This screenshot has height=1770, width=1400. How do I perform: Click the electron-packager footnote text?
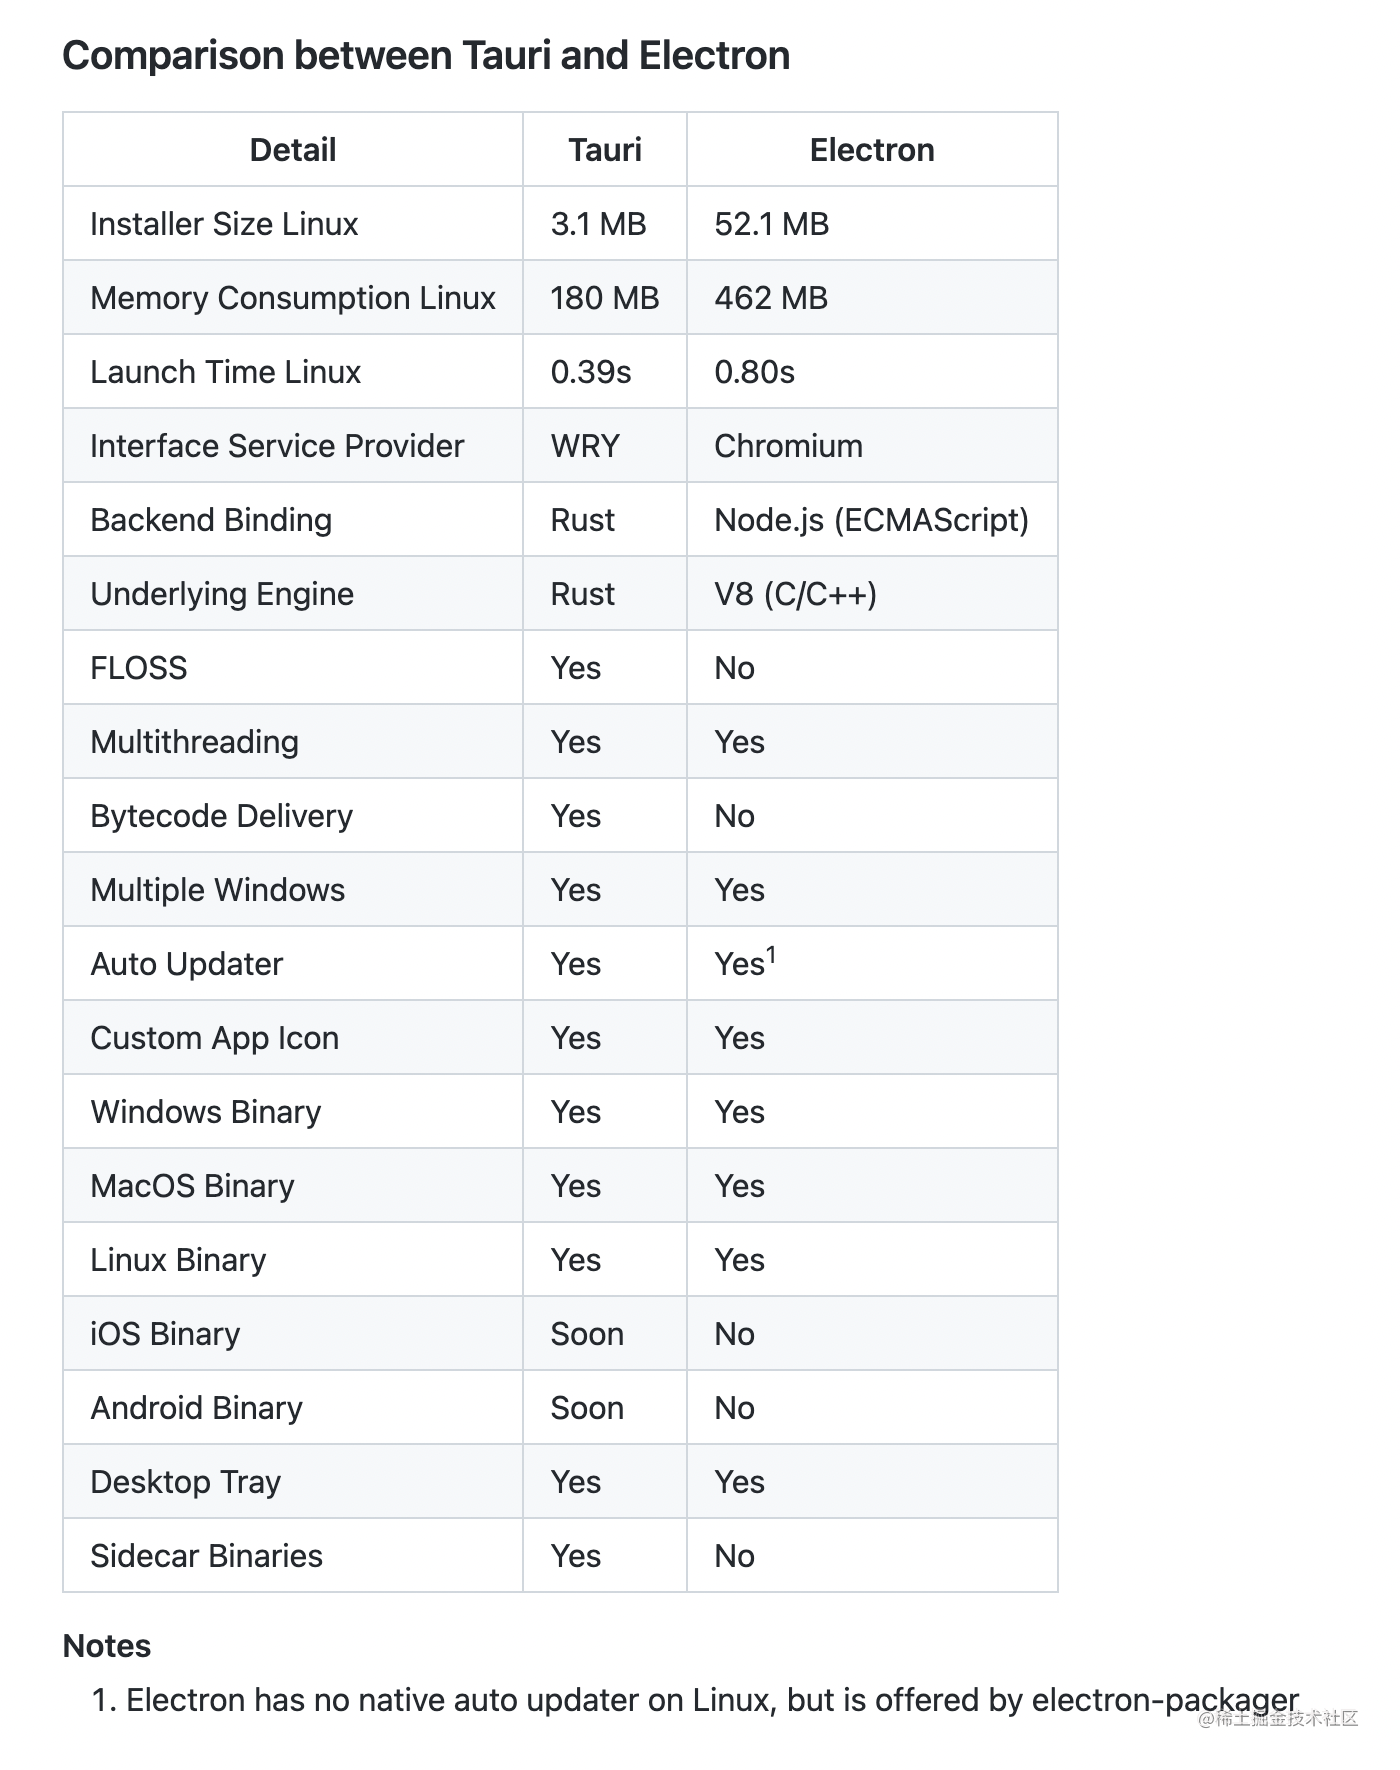coord(1164,1700)
